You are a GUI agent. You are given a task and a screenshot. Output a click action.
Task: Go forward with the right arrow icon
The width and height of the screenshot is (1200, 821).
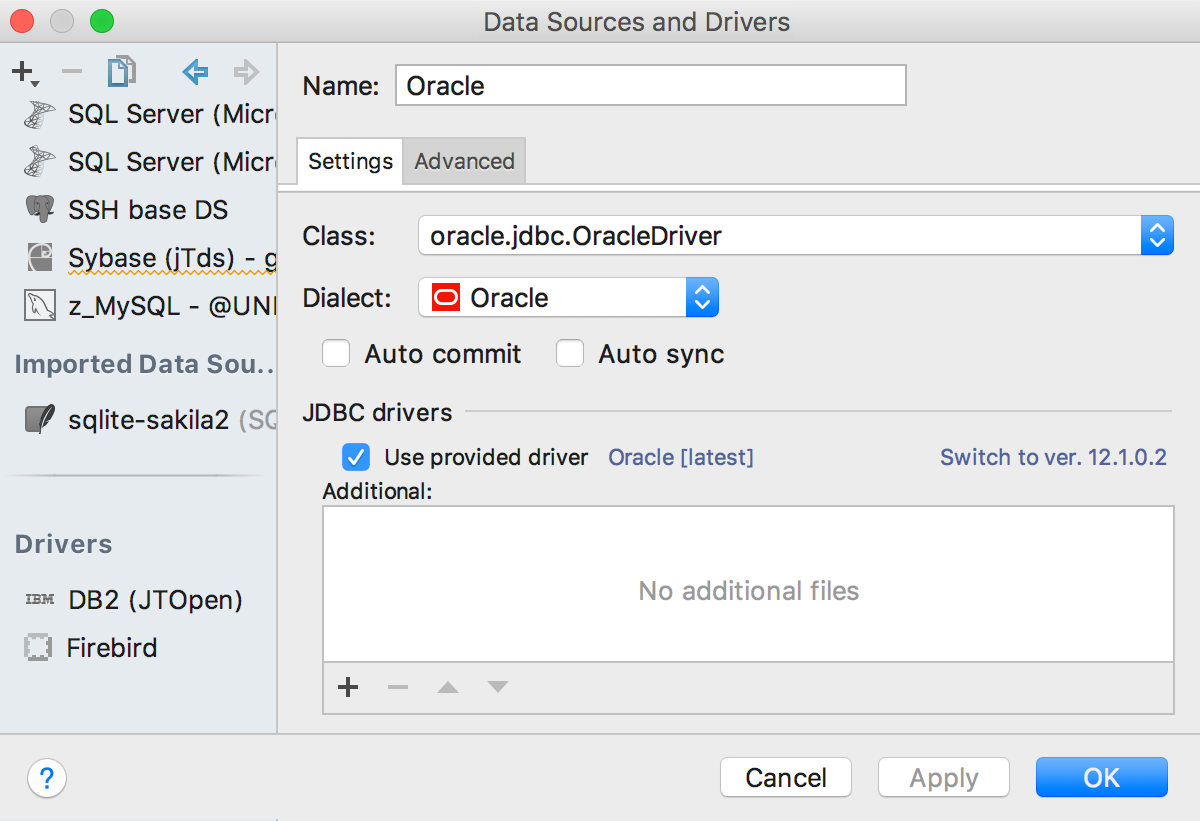tap(245, 72)
